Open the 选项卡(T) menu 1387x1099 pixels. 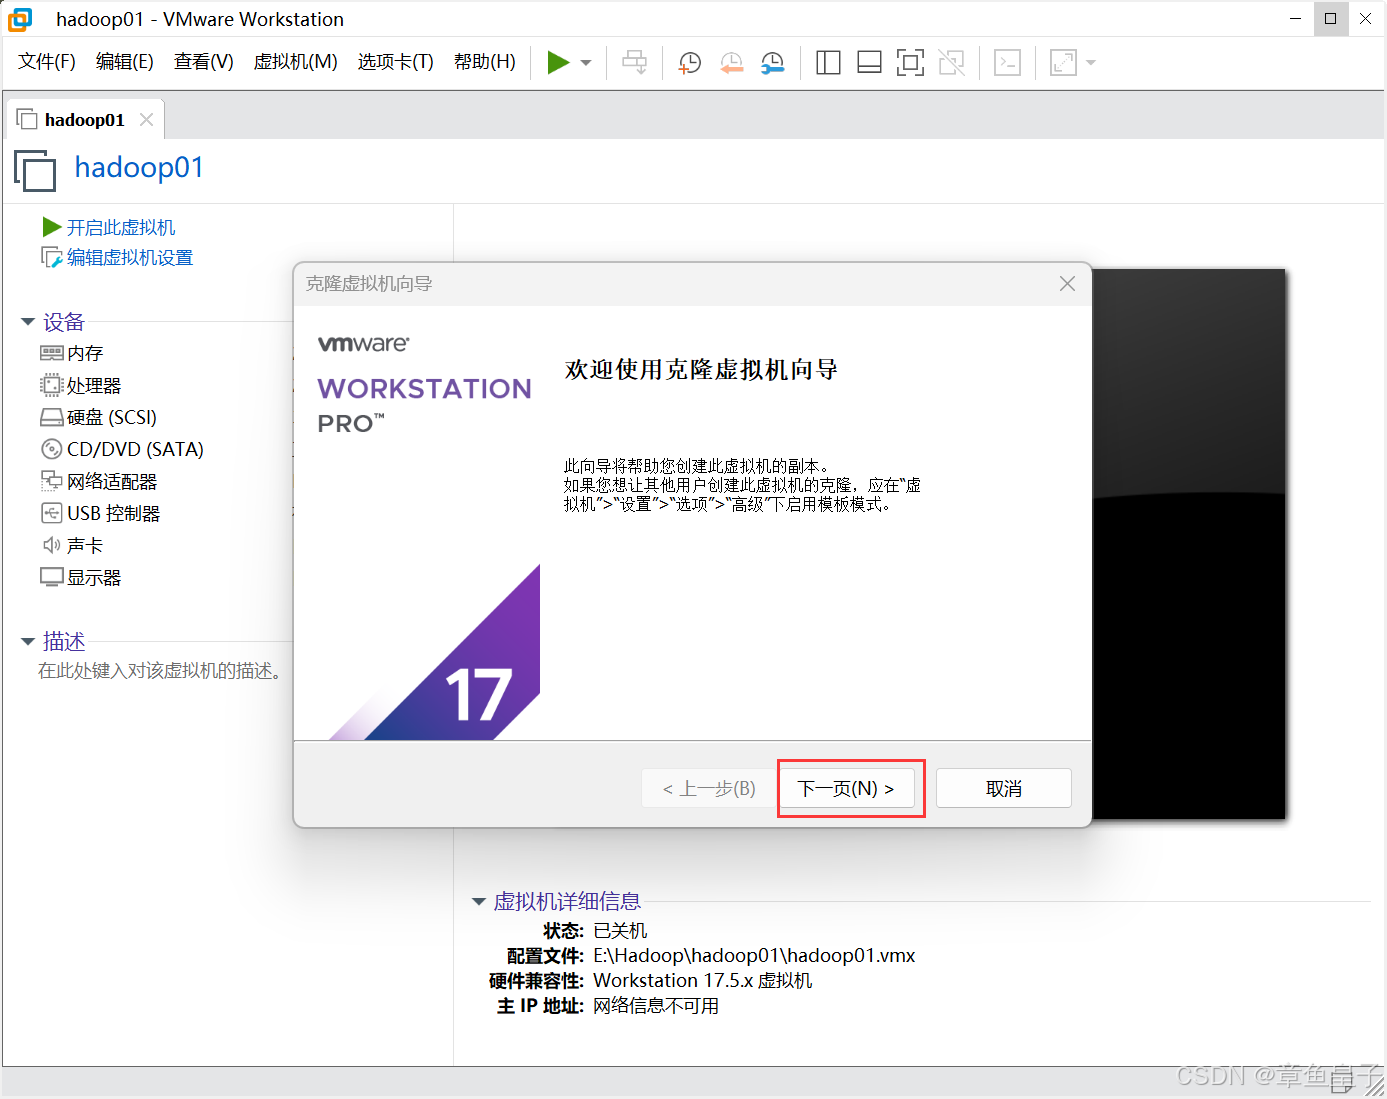click(x=396, y=62)
